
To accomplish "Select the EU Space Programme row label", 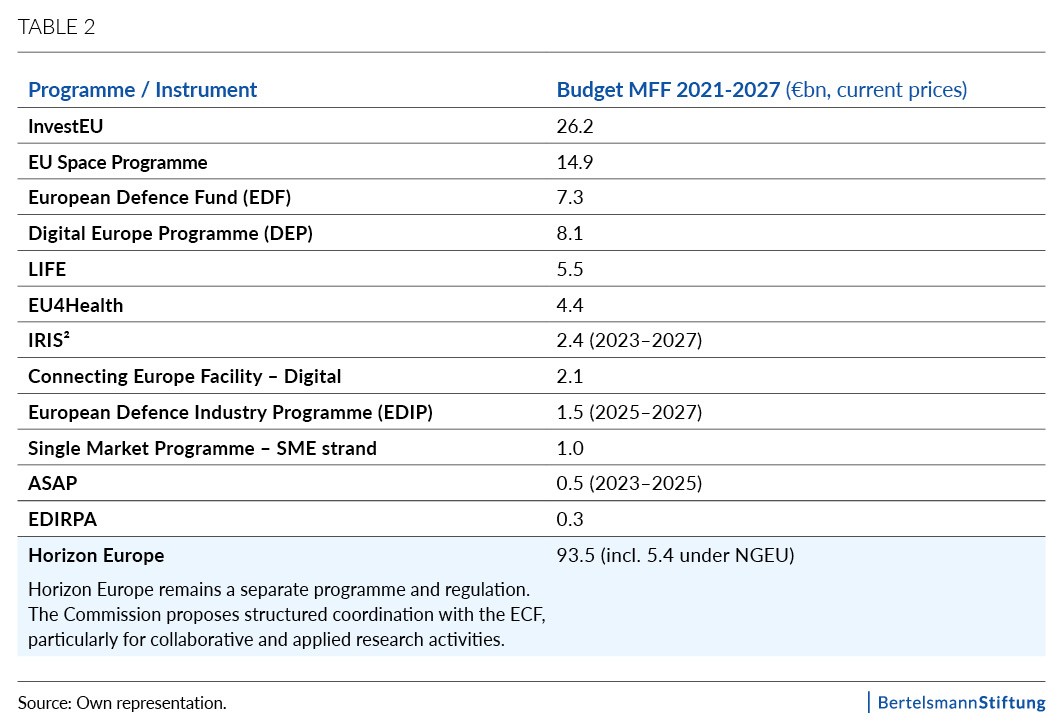I will coord(118,162).
